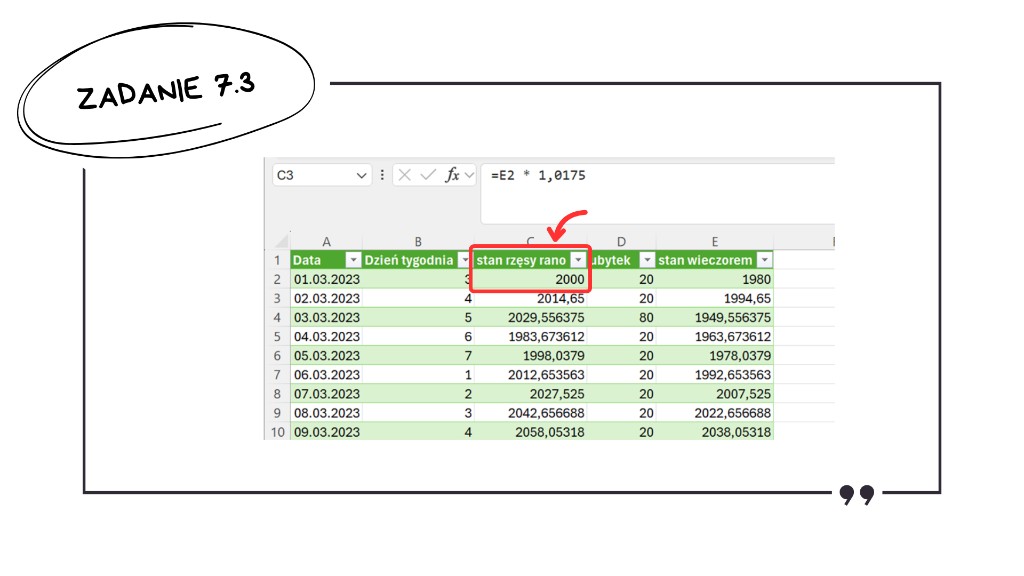Click day-of-week cell 1 for 06.03.2023
This screenshot has width=1024, height=576.
417,374
